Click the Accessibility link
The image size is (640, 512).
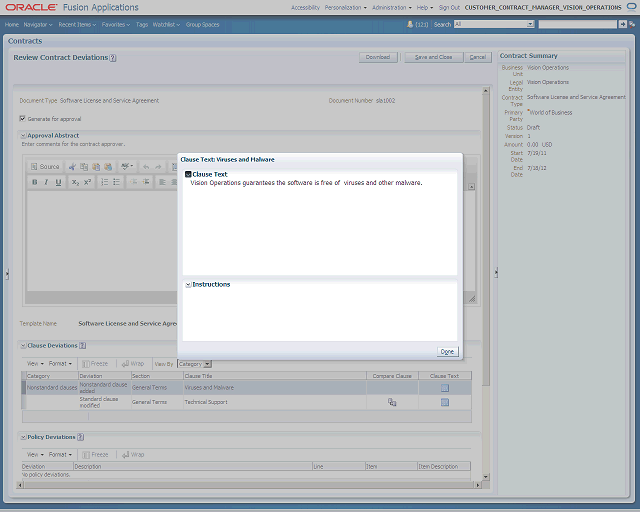pyautogui.click(x=305, y=8)
